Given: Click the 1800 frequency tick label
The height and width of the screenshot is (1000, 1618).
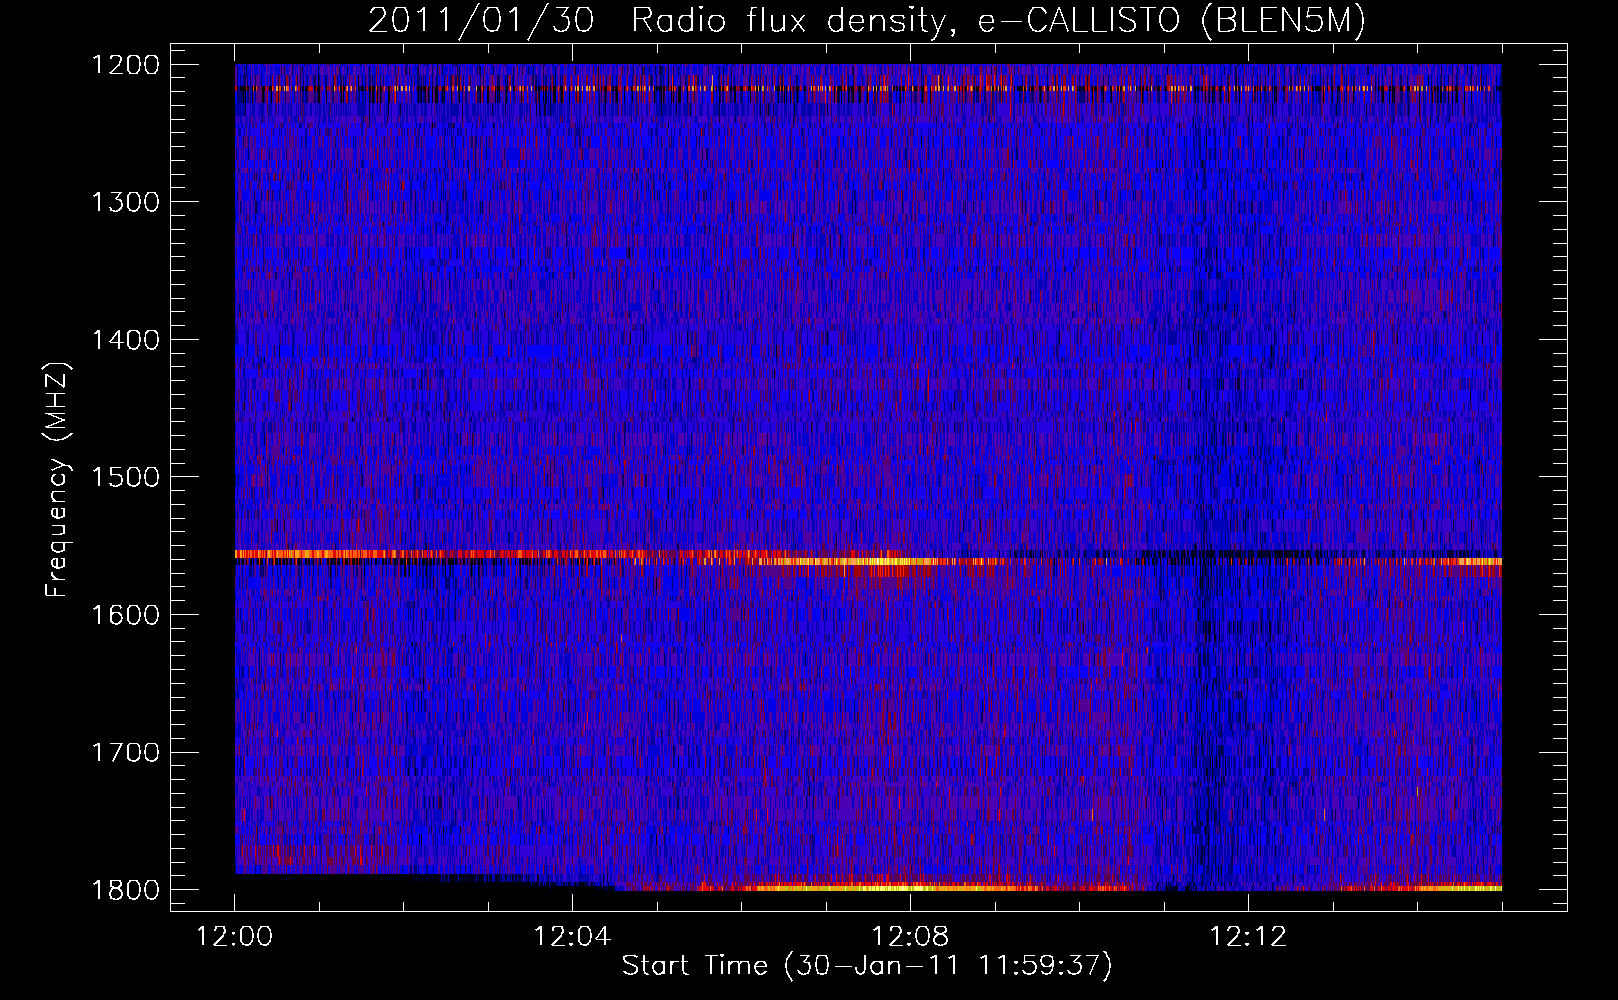Looking at the screenshot, I should (x=125, y=890).
